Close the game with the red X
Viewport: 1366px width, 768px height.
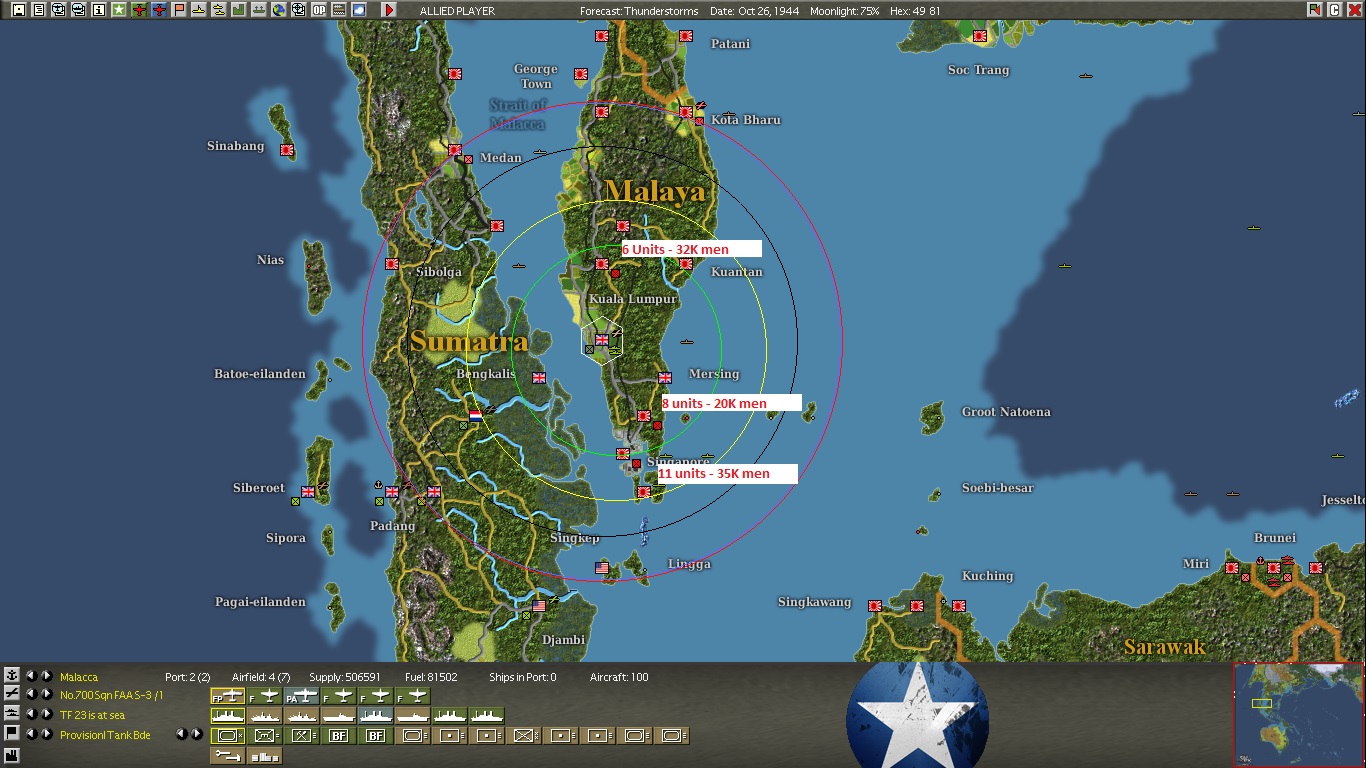1354,10
